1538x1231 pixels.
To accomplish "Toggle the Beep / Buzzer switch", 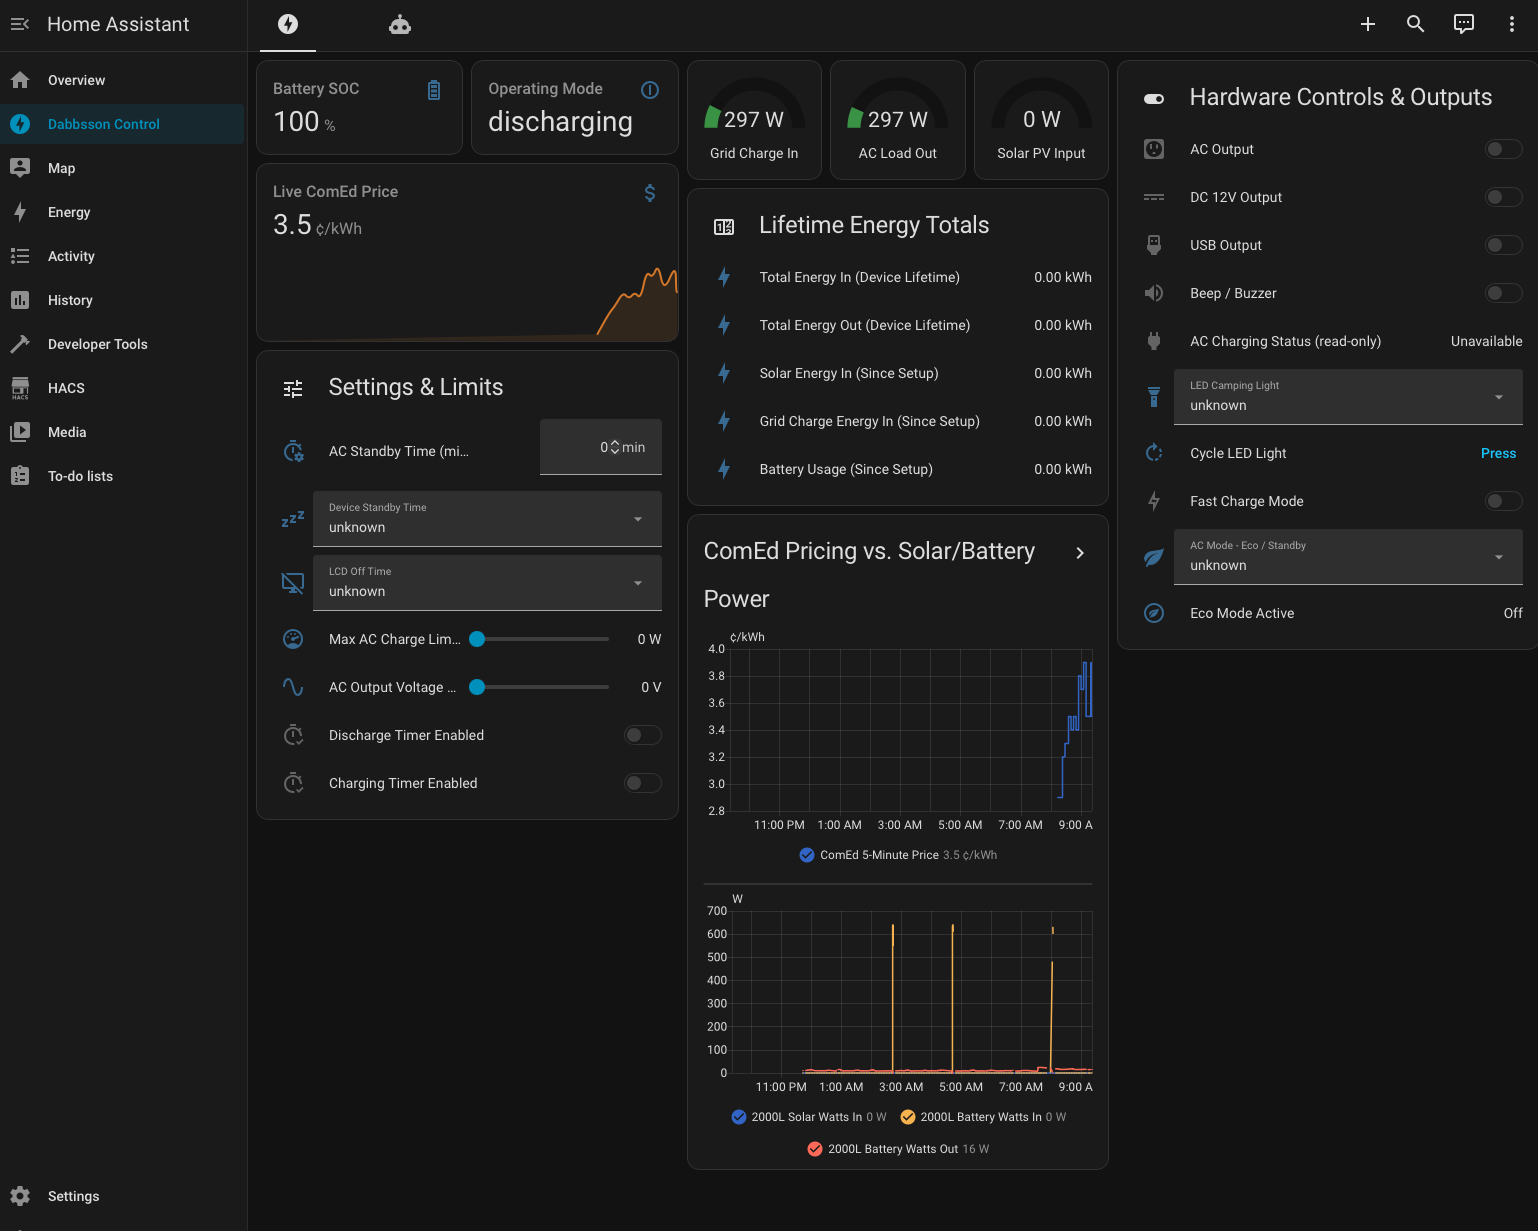I will pyautogui.click(x=1503, y=293).
